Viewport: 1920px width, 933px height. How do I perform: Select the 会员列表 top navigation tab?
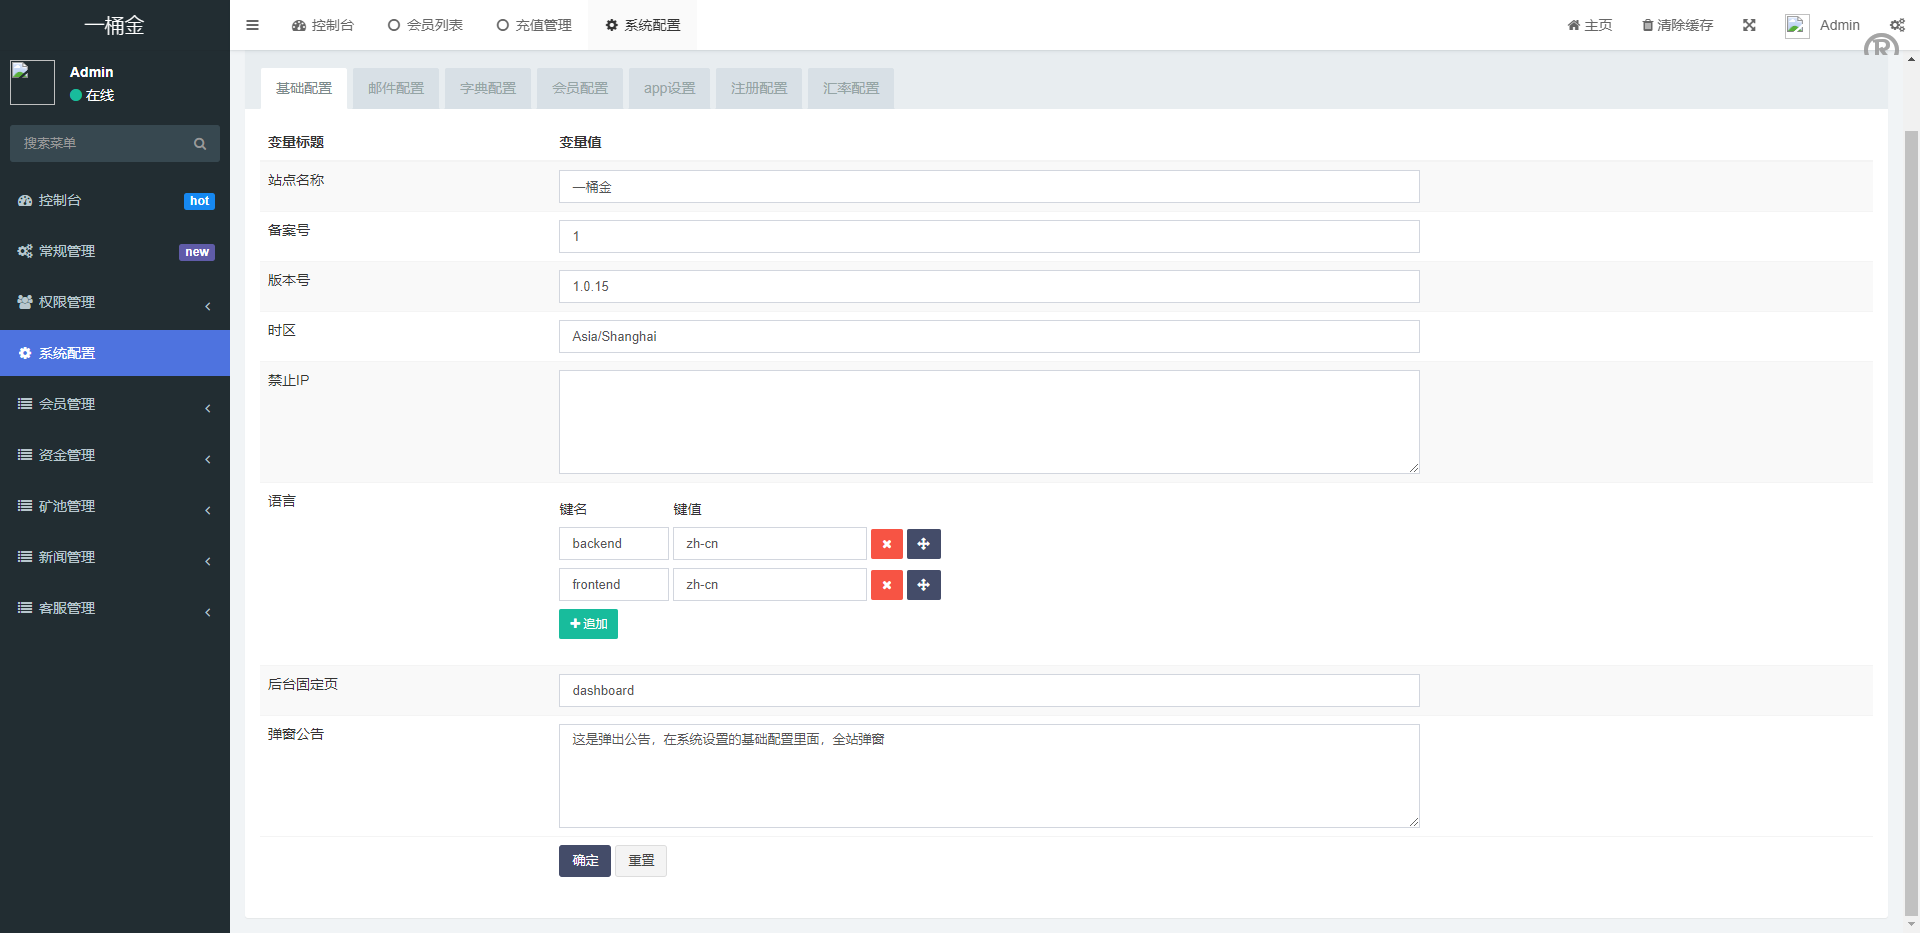click(x=425, y=25)
